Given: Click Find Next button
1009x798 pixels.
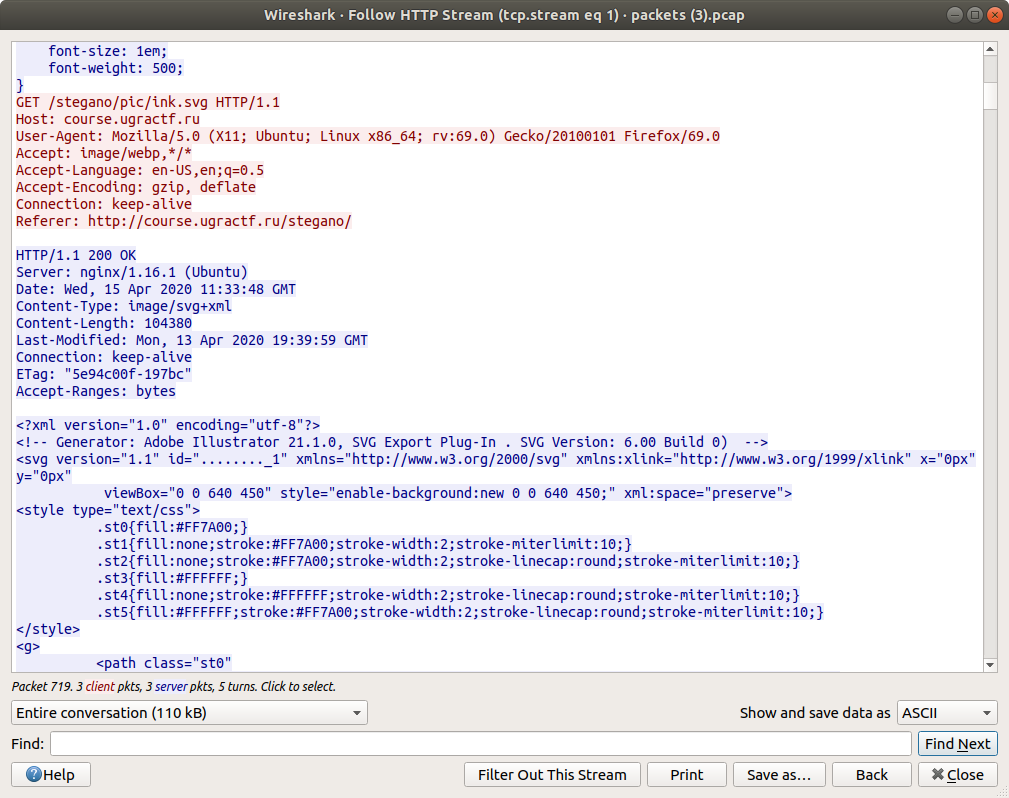Looking at the screenshot, I should [x=958, y=743].
